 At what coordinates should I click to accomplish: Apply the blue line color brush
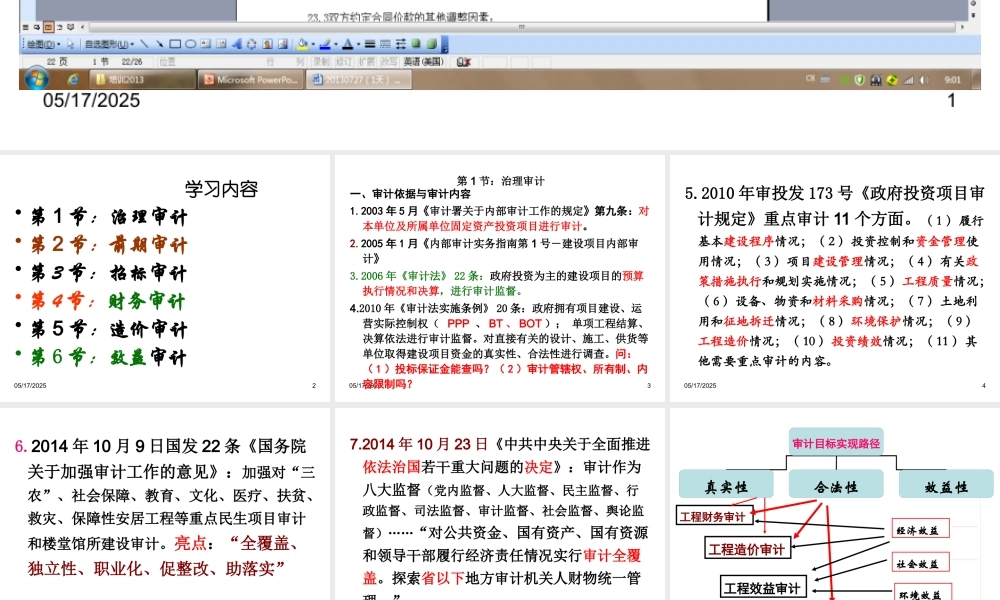coord(325,44)
